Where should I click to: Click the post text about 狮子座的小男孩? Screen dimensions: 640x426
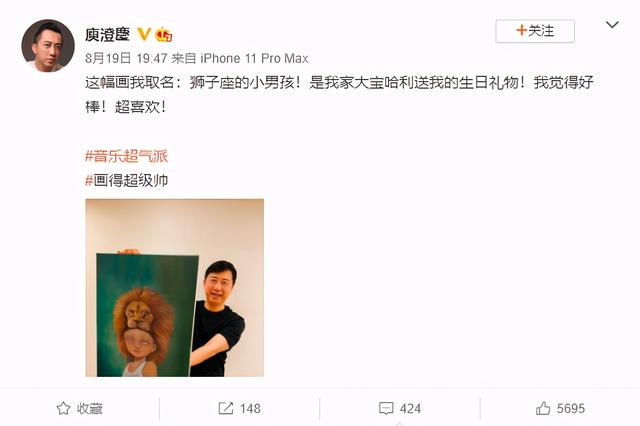pyautogui.click(x=339, y=95)
